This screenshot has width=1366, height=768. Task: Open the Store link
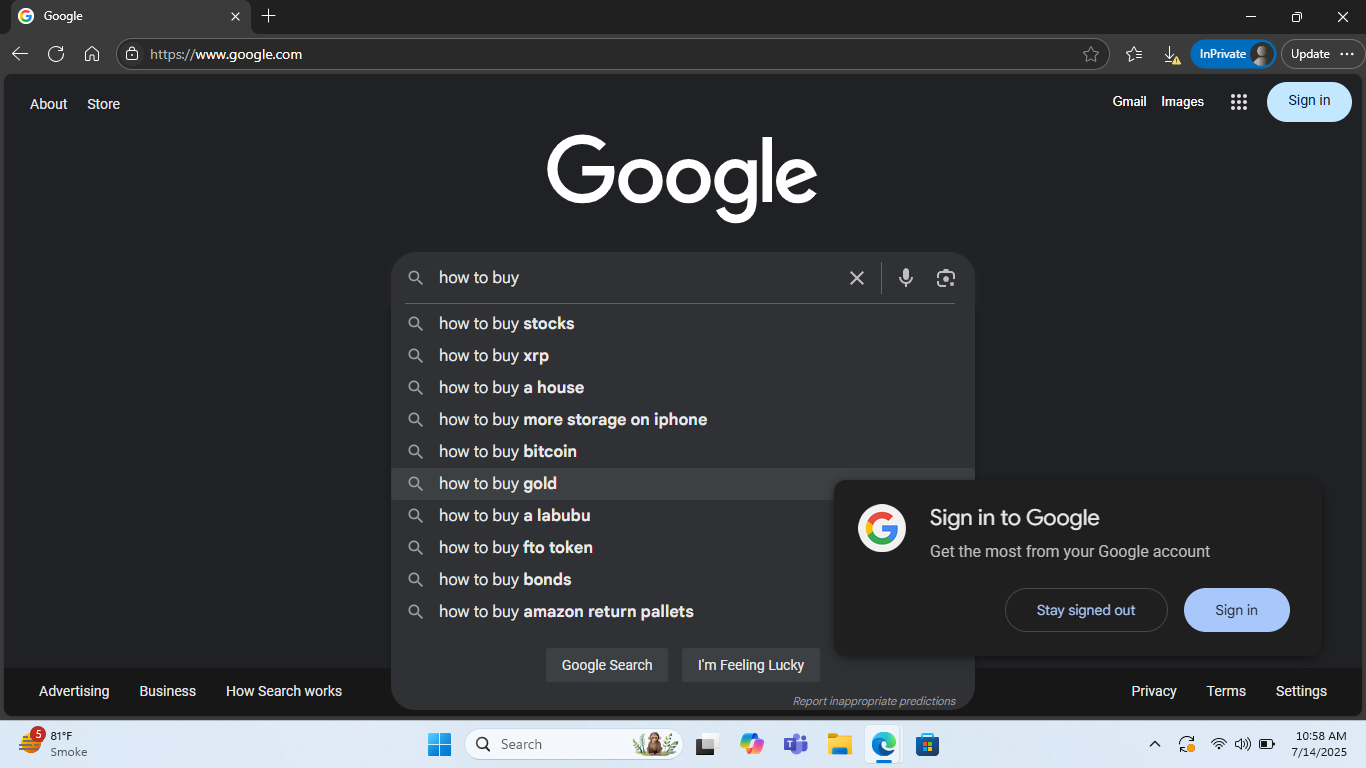pos(103,104)
